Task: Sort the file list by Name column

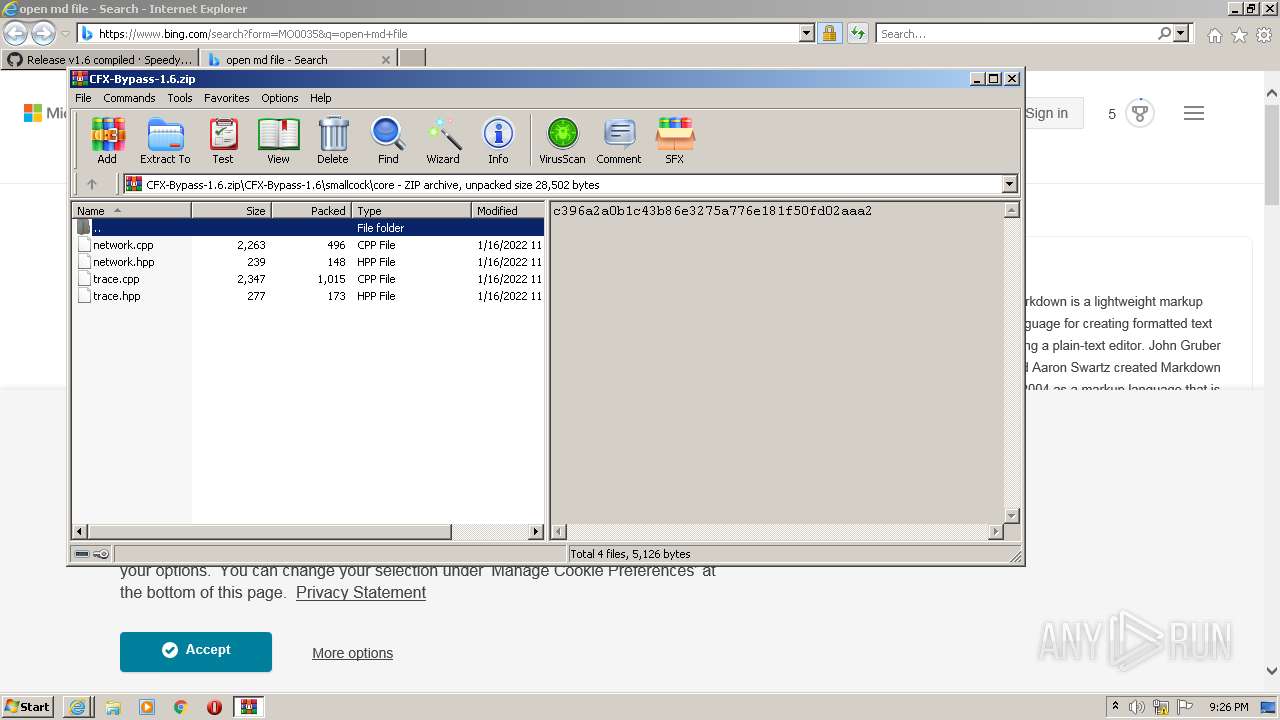Action: tap(131, 211)
